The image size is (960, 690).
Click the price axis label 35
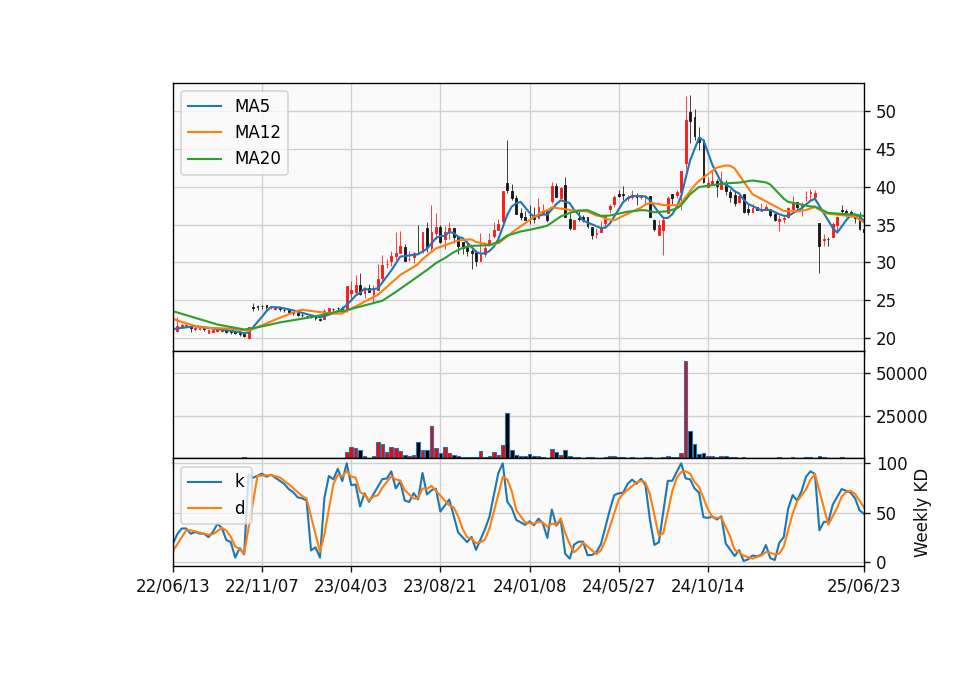[886, 226]
